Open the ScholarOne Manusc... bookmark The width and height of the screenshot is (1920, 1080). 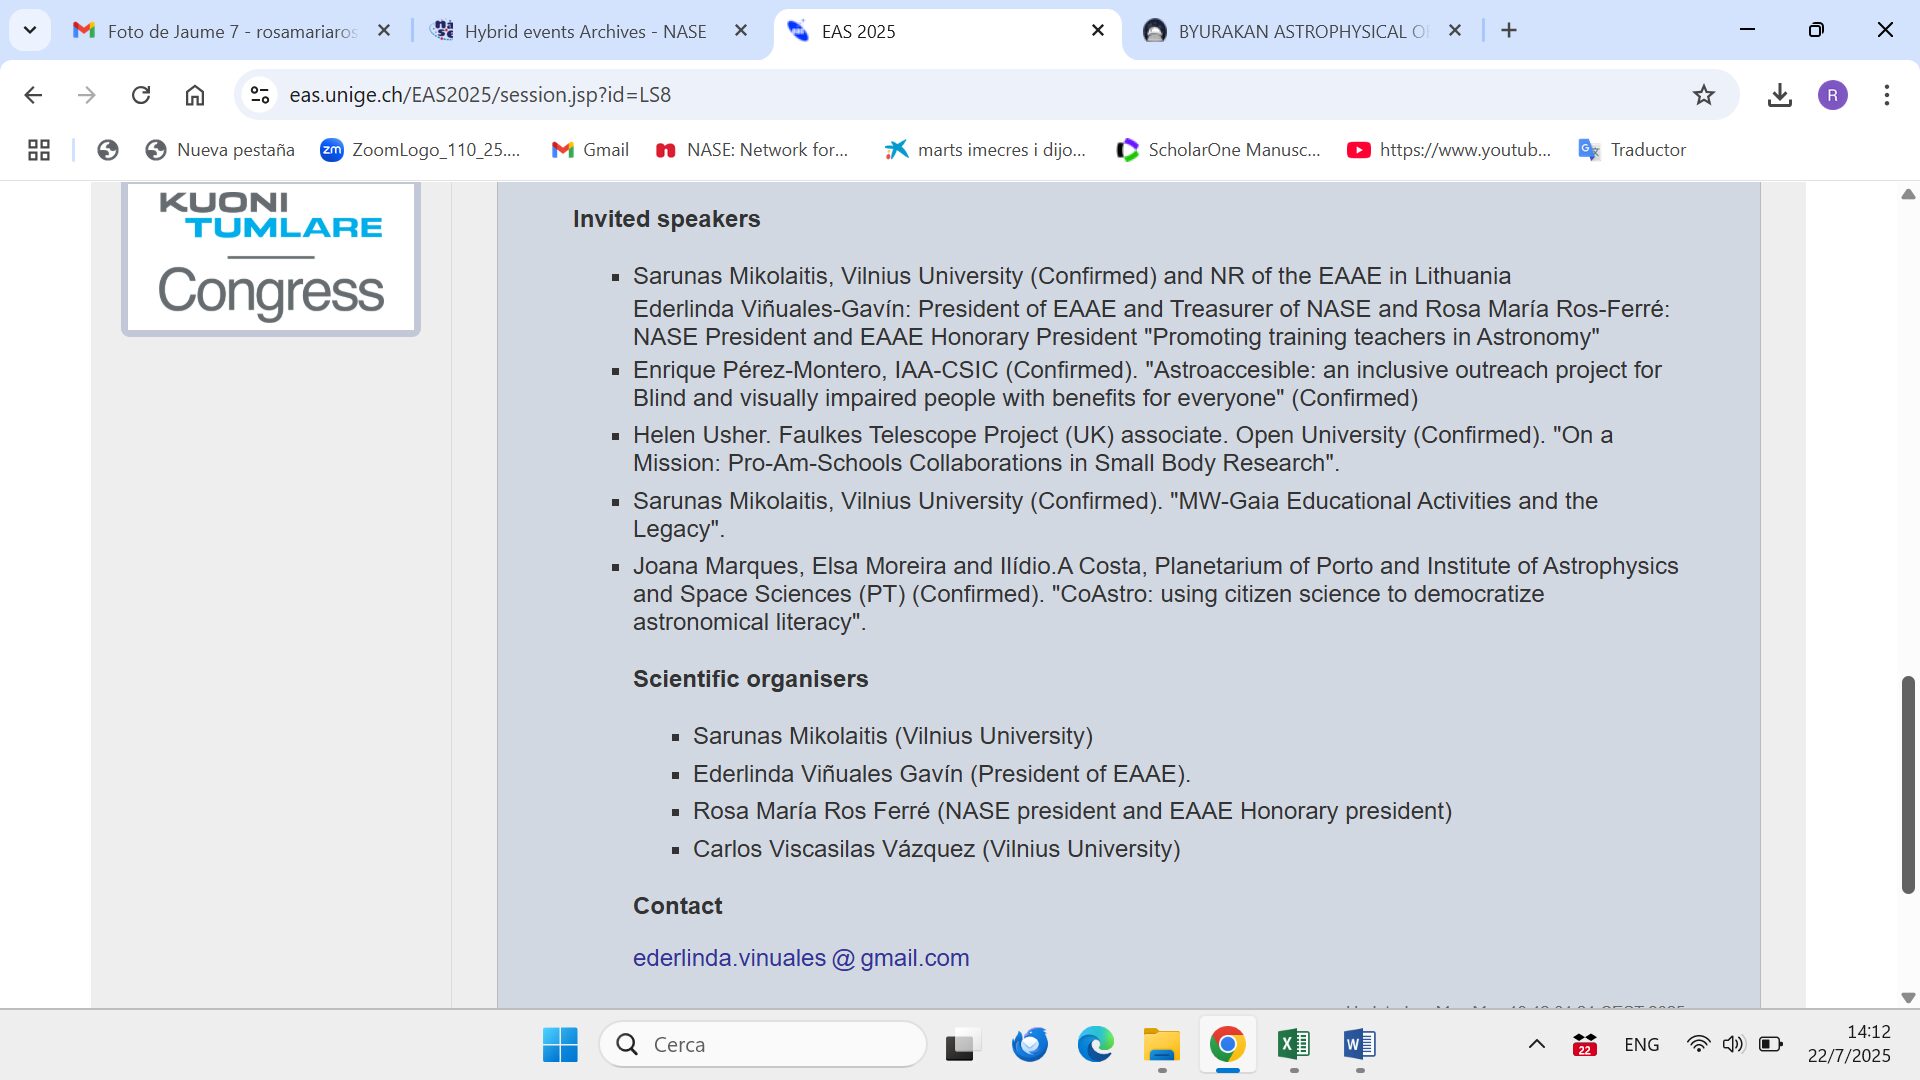click(x=1218, y=150)
